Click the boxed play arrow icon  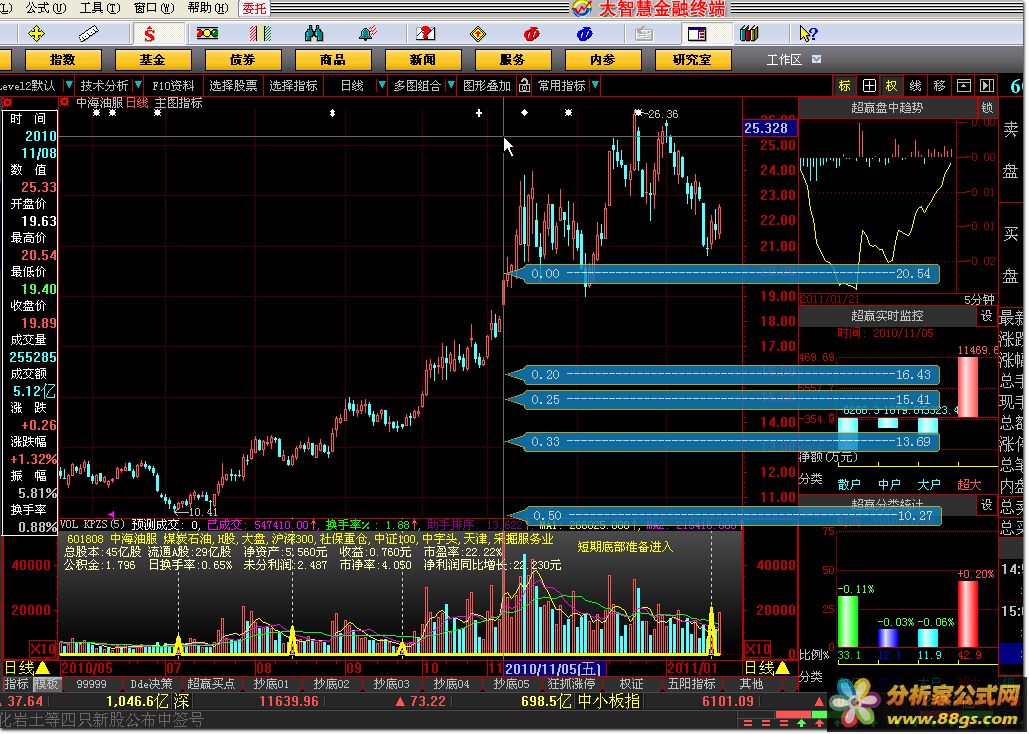(x=987, y=85)
